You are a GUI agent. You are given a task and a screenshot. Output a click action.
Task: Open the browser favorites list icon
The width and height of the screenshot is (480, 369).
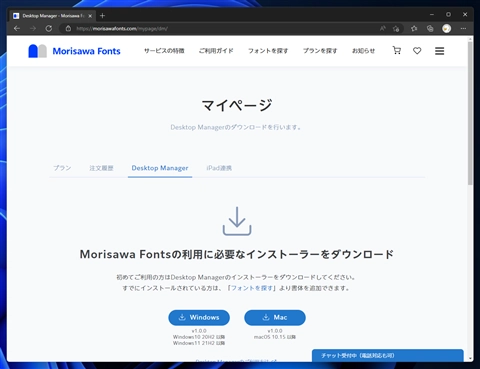[414, 29]
